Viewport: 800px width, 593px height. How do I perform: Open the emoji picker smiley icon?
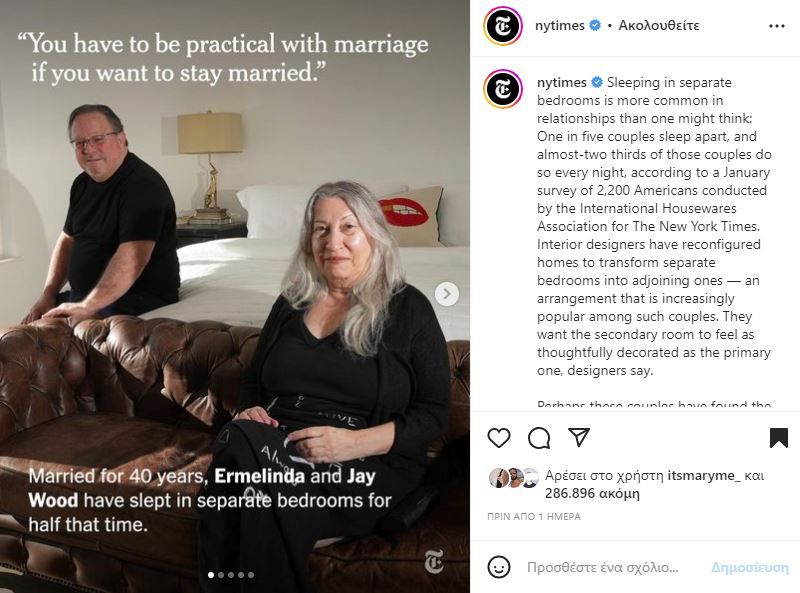(x=498, y=567)
